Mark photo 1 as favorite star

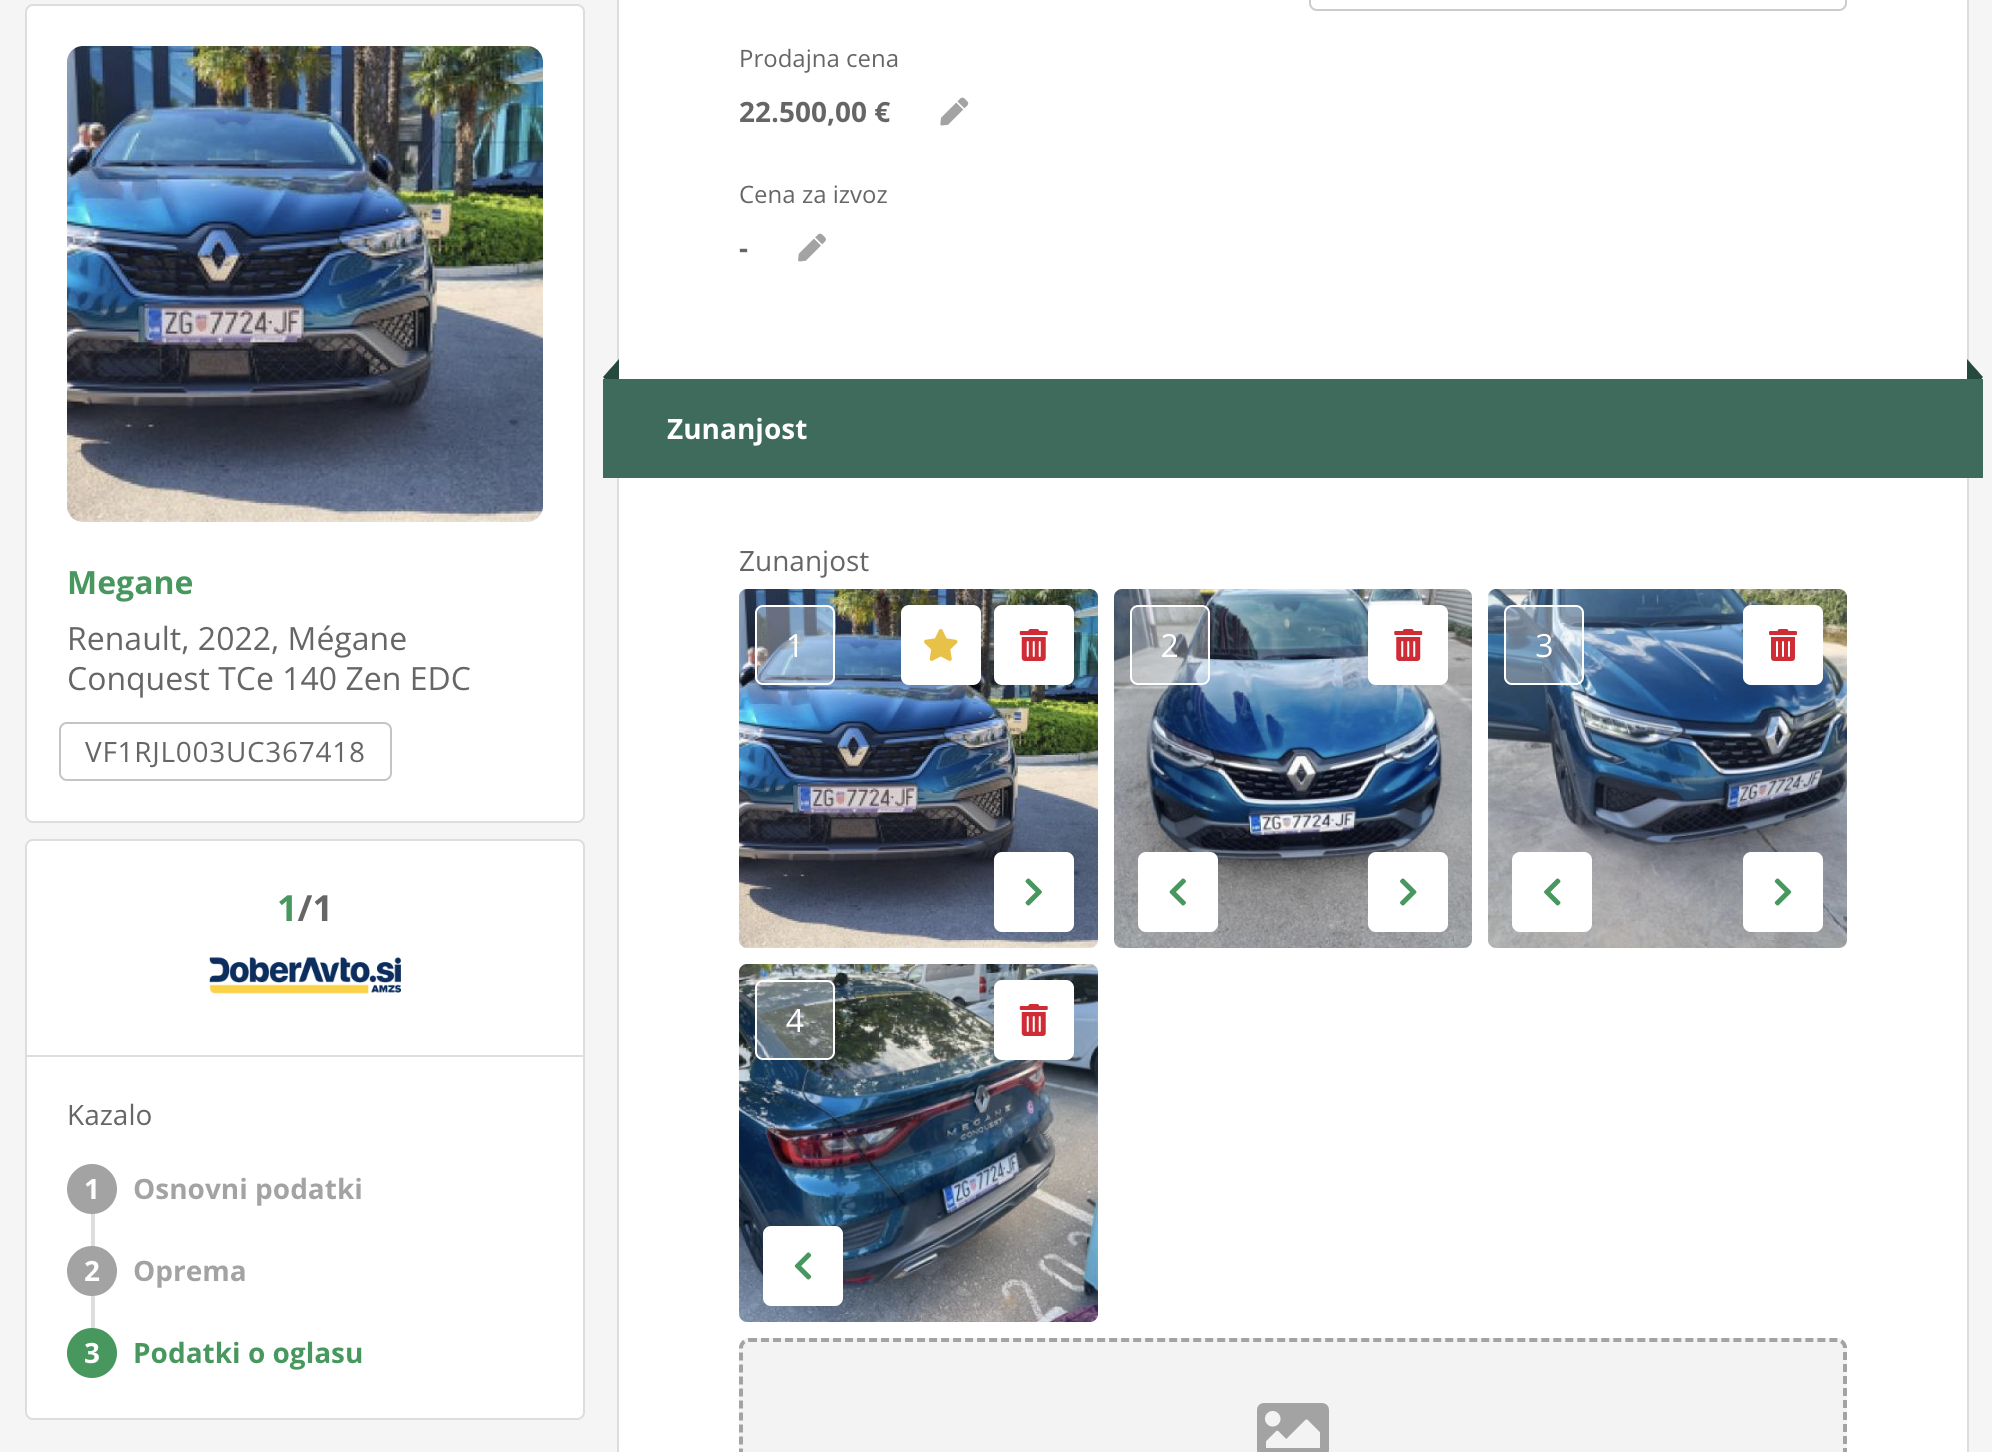[x=940, y=645]
